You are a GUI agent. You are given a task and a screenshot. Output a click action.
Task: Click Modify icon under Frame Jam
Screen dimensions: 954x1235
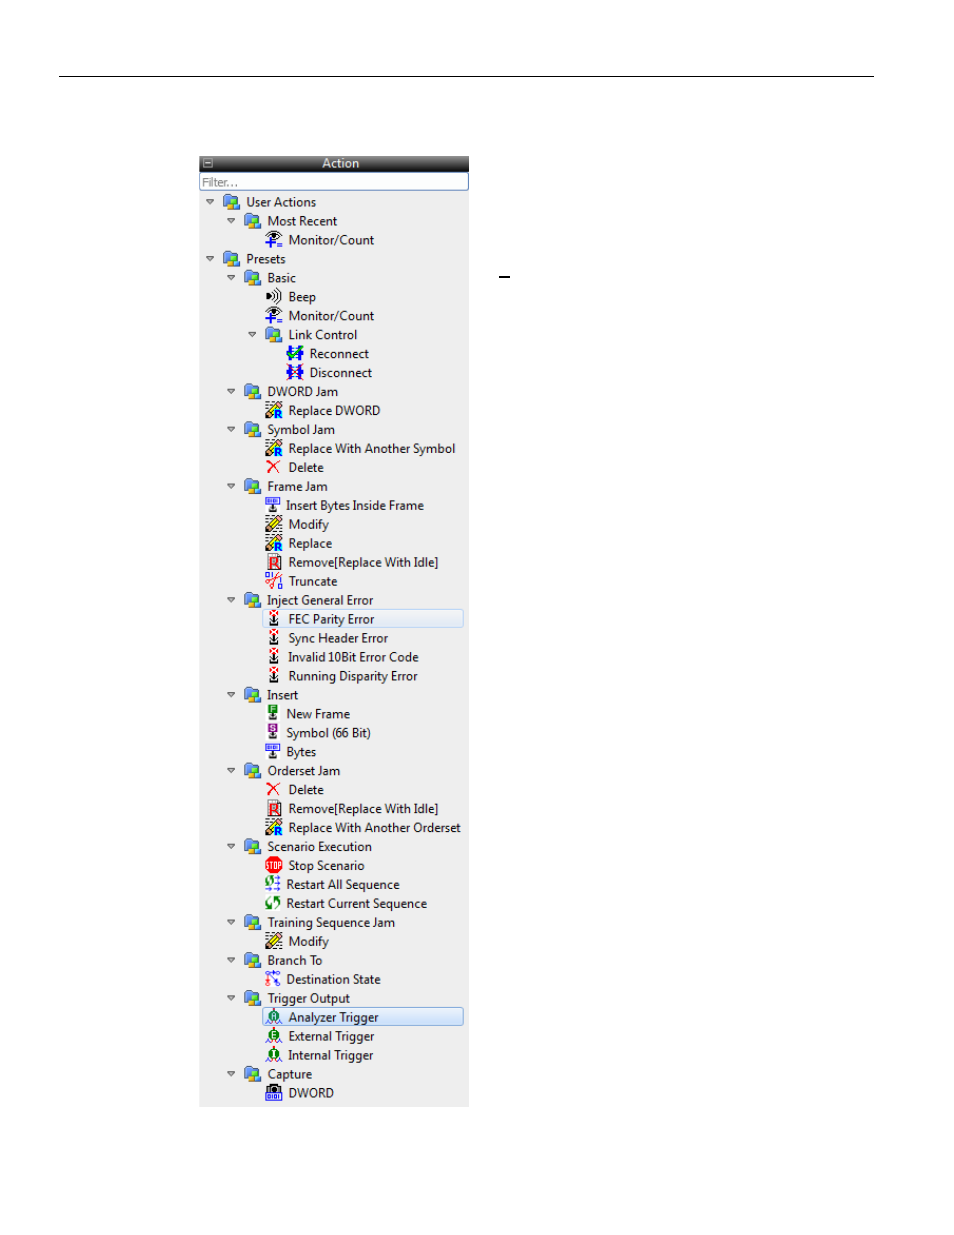(x=273, y=525)
